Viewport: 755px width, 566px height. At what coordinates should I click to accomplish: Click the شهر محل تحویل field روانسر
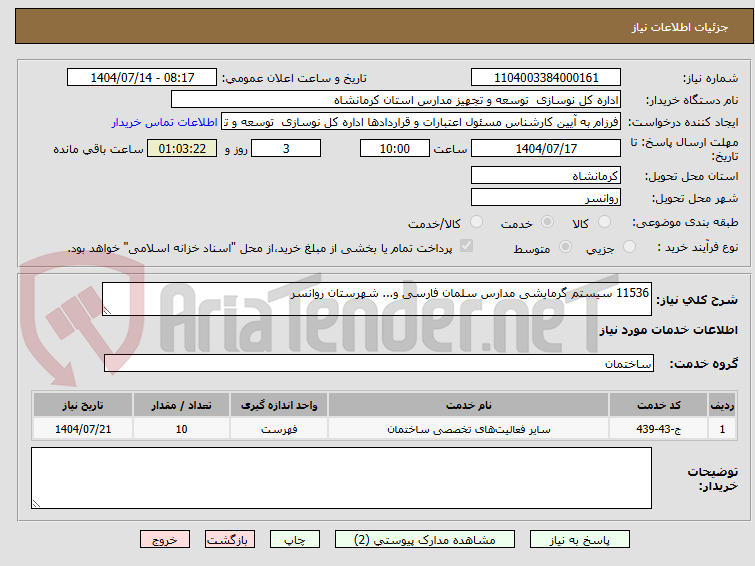point(546,197)
